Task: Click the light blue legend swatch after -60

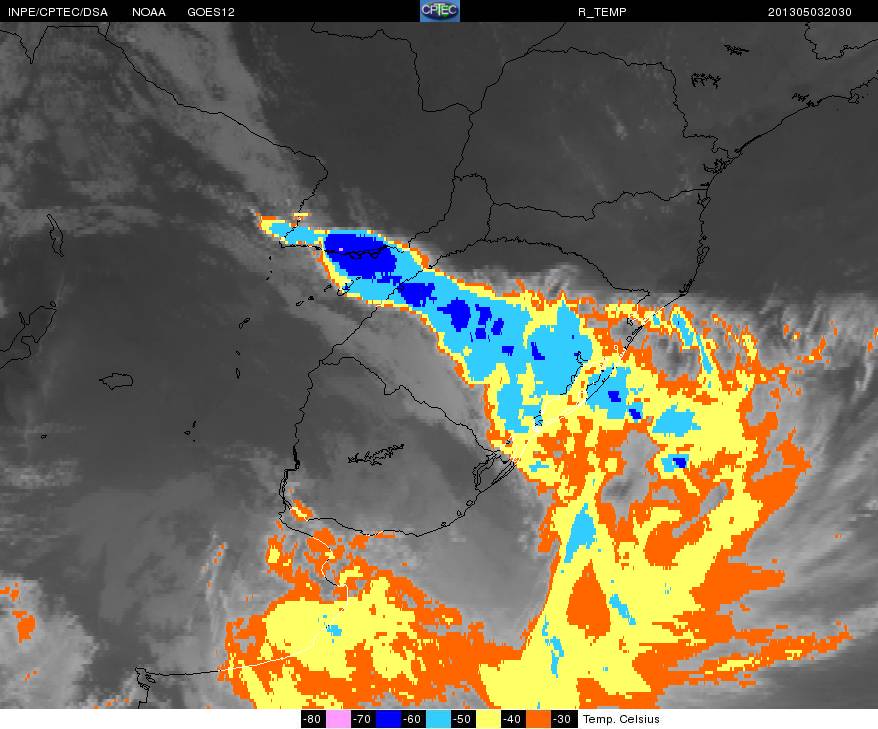Action: click(438, 719)
